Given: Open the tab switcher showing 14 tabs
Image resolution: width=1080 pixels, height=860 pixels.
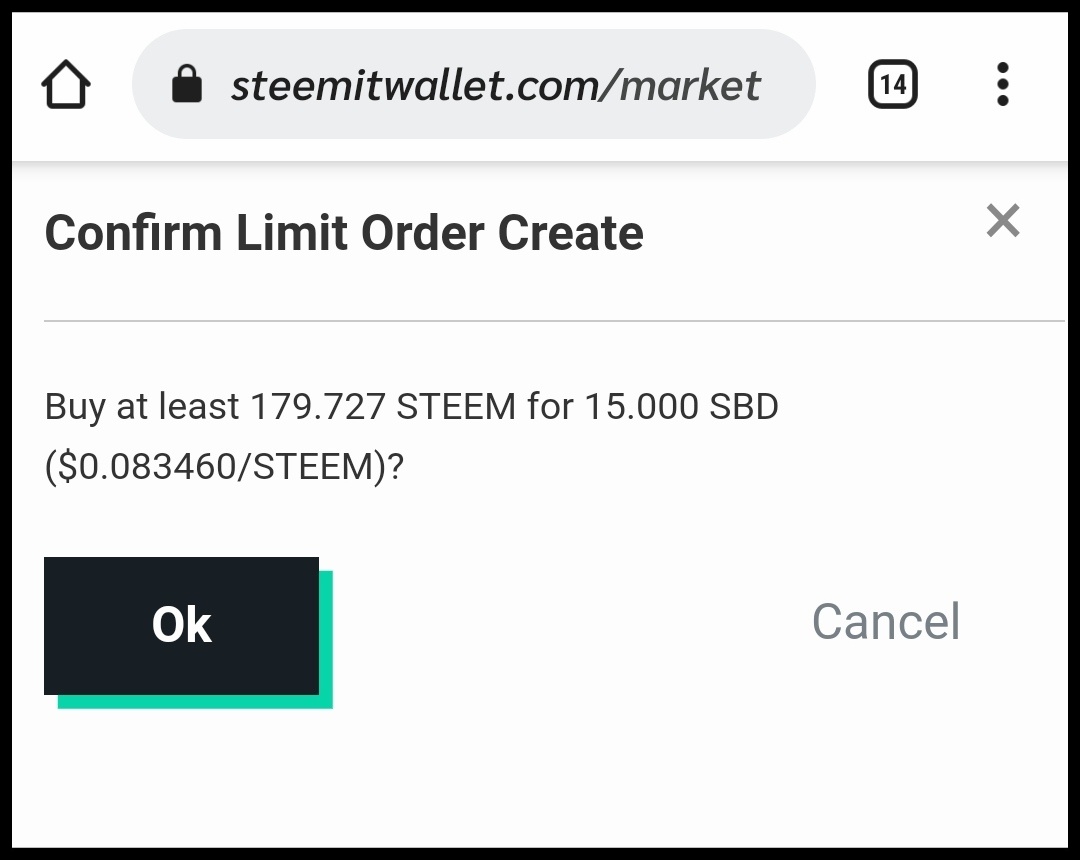Looking at the screenshot, I should (892, 85).
